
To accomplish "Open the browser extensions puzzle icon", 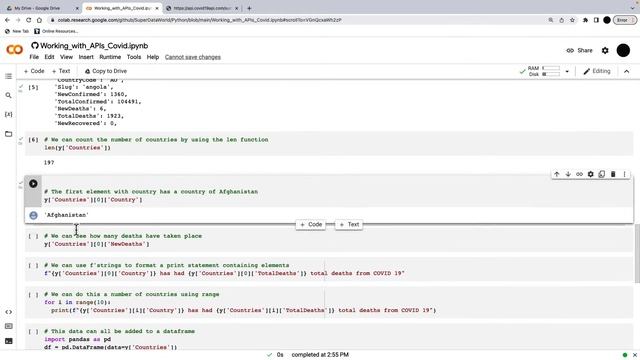I will pos(585,20).
